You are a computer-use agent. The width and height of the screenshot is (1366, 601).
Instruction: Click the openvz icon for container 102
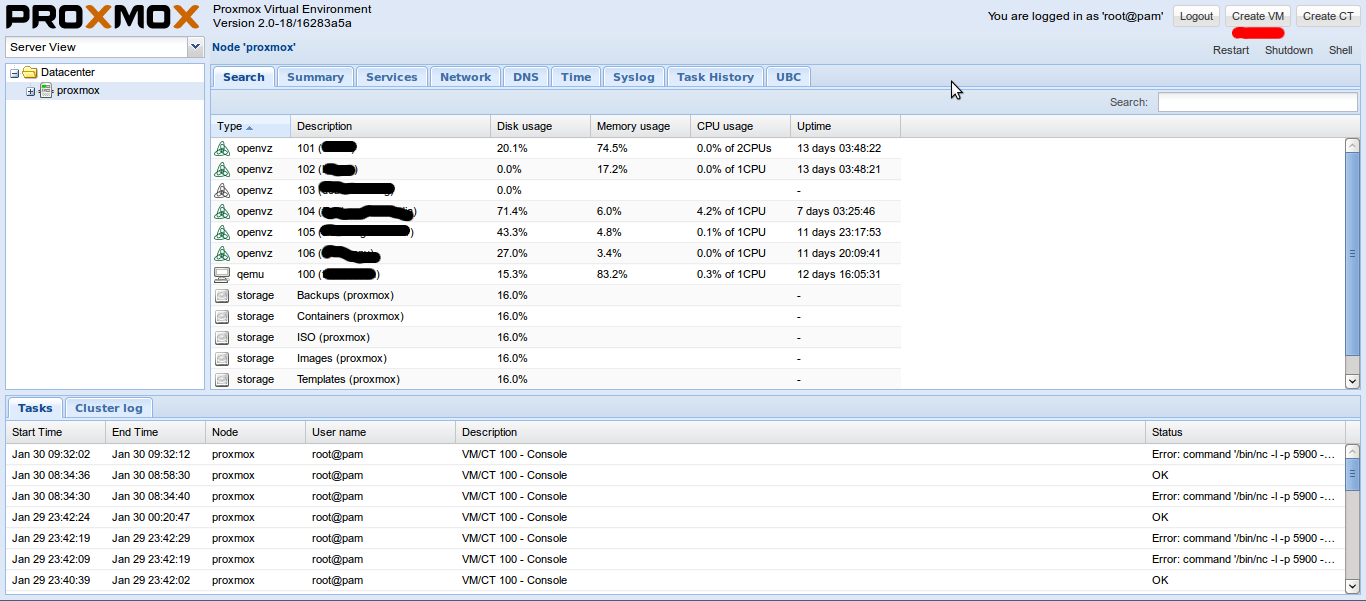pos(222,169)
